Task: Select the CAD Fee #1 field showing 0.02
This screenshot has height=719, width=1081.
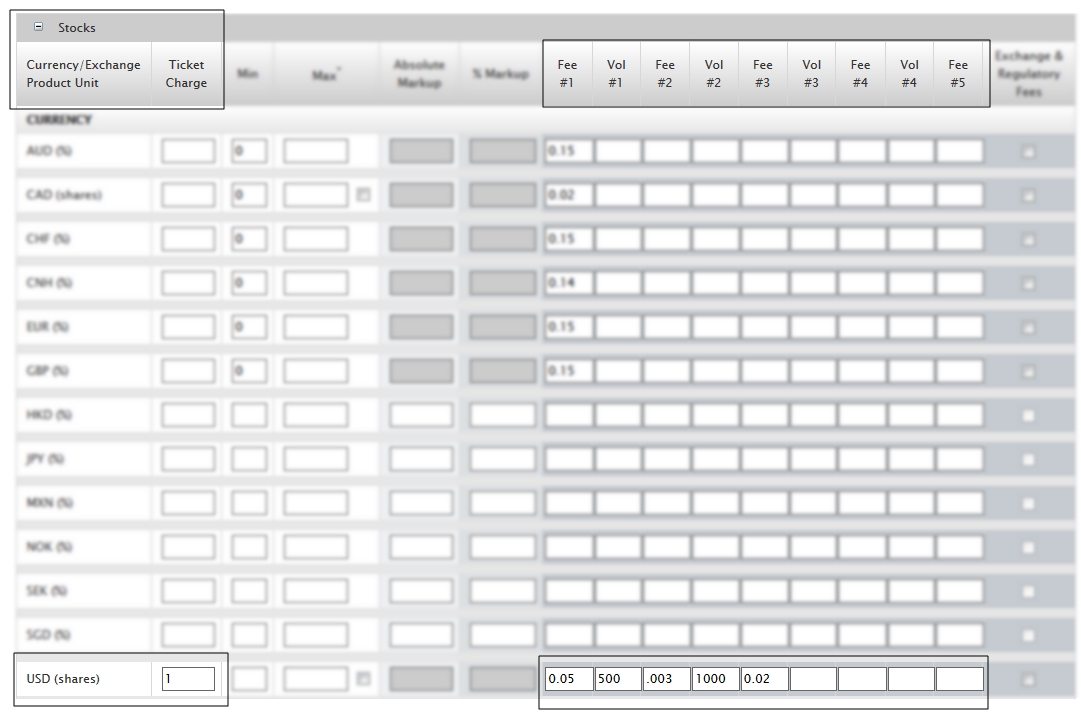Action: [x=568, y=195]
